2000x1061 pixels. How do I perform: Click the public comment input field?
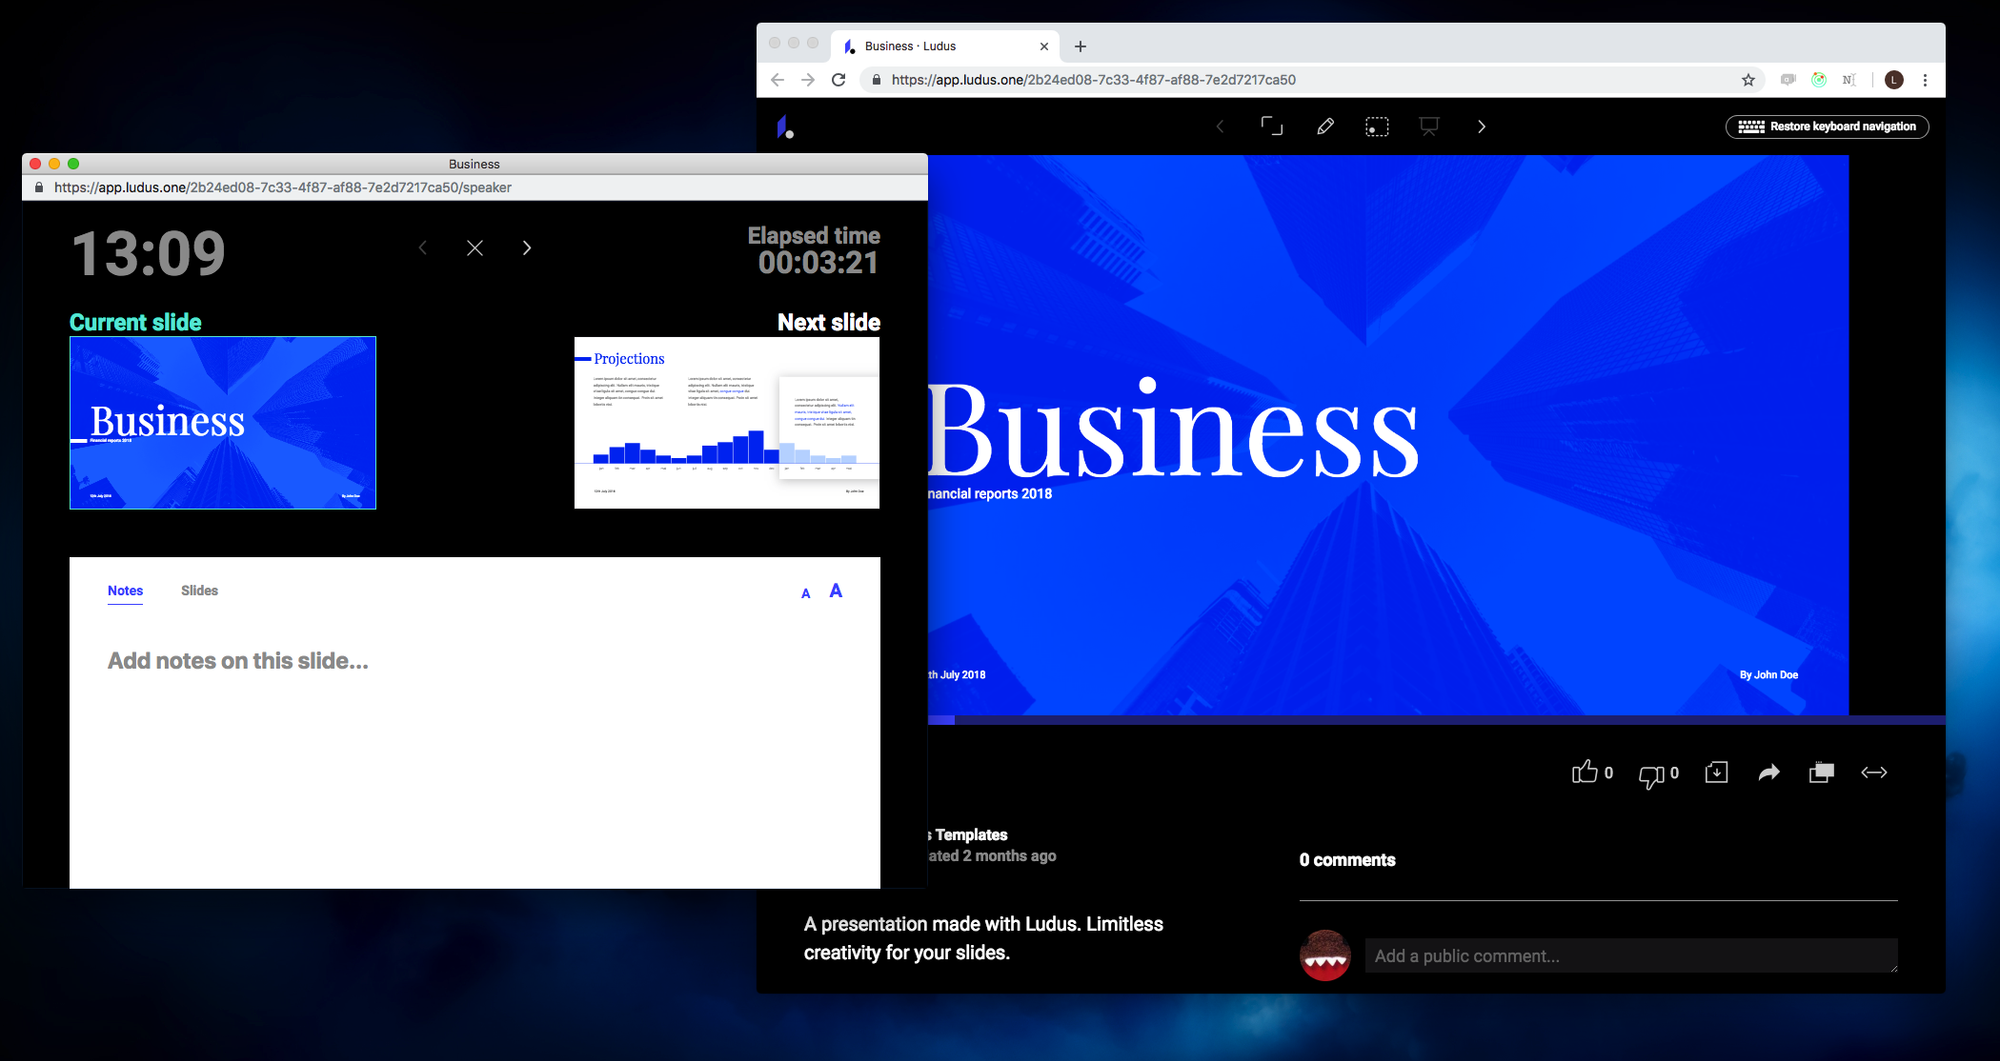[x=1631, y=956]
